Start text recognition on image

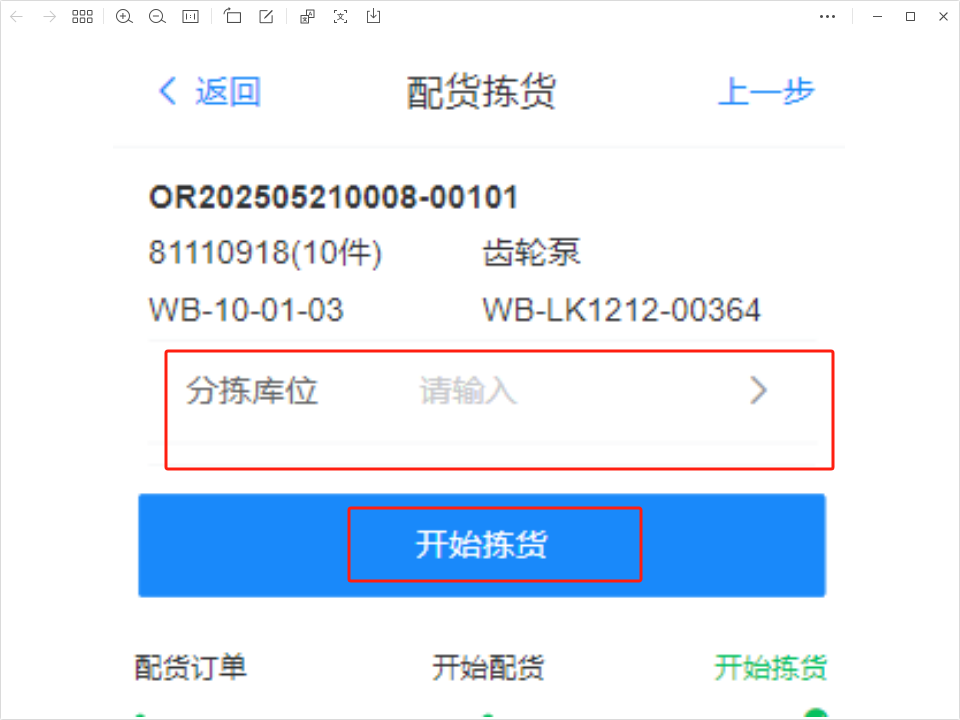pyautogui.click(x=340, y=17)
